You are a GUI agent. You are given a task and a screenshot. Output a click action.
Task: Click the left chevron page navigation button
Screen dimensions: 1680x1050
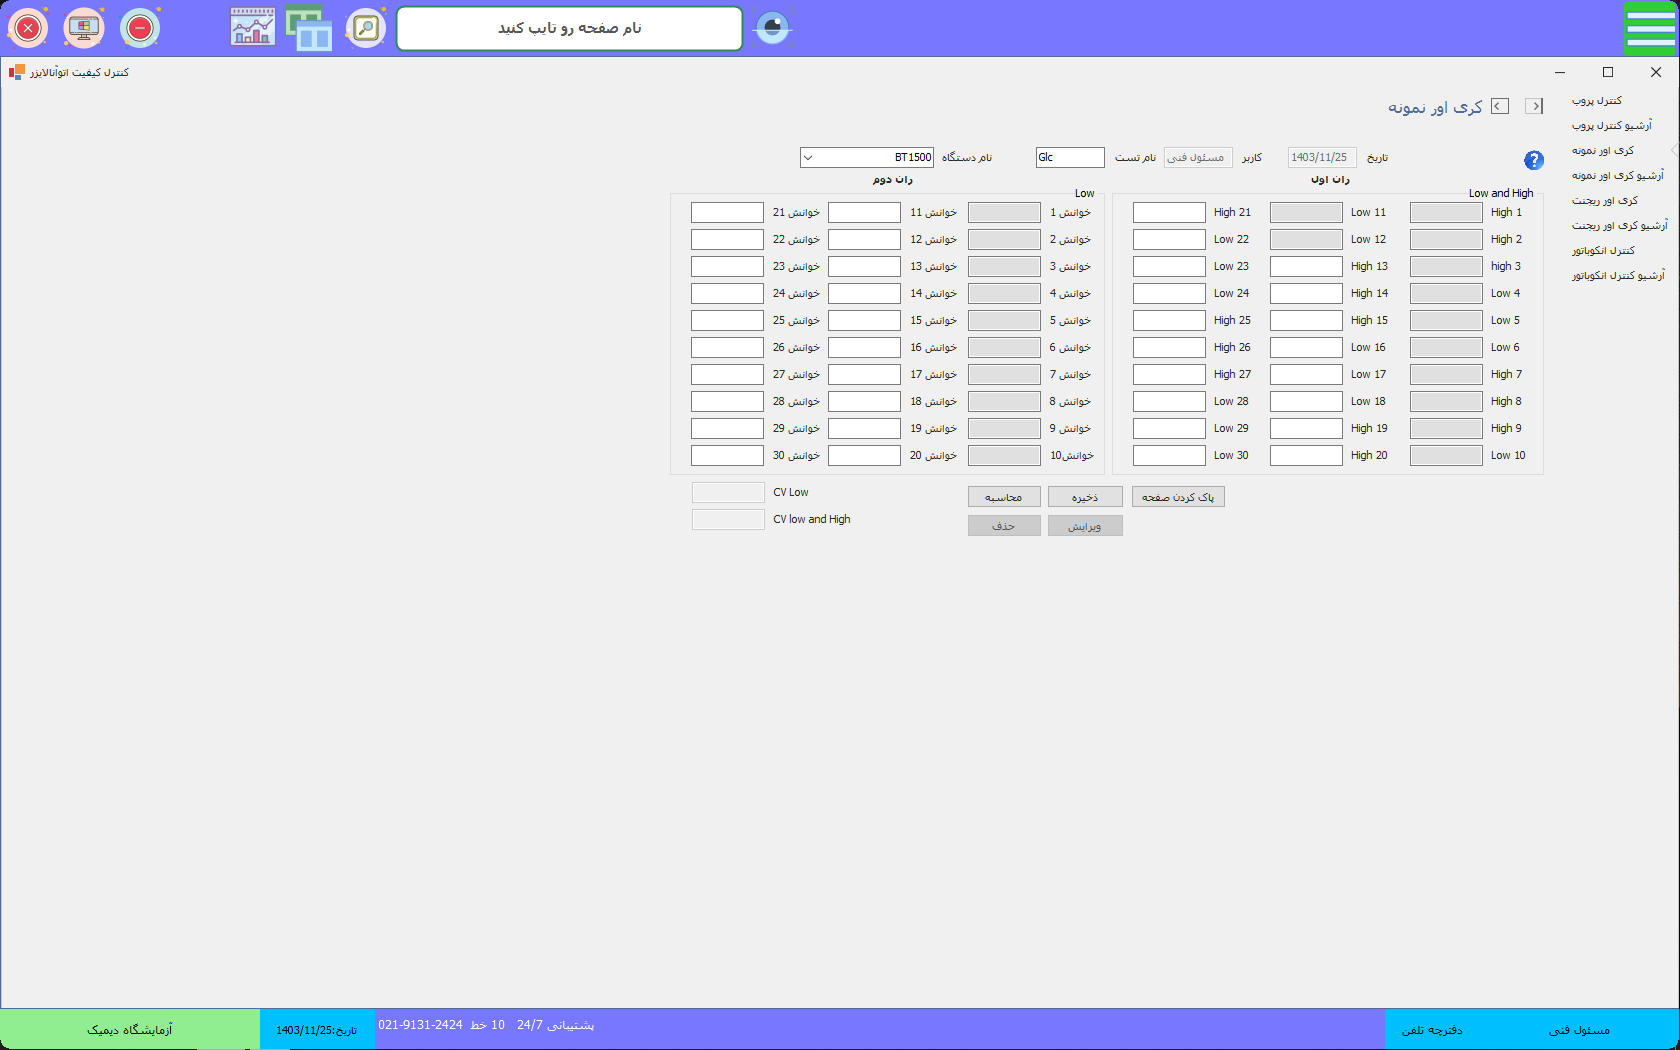point(1500,106)
